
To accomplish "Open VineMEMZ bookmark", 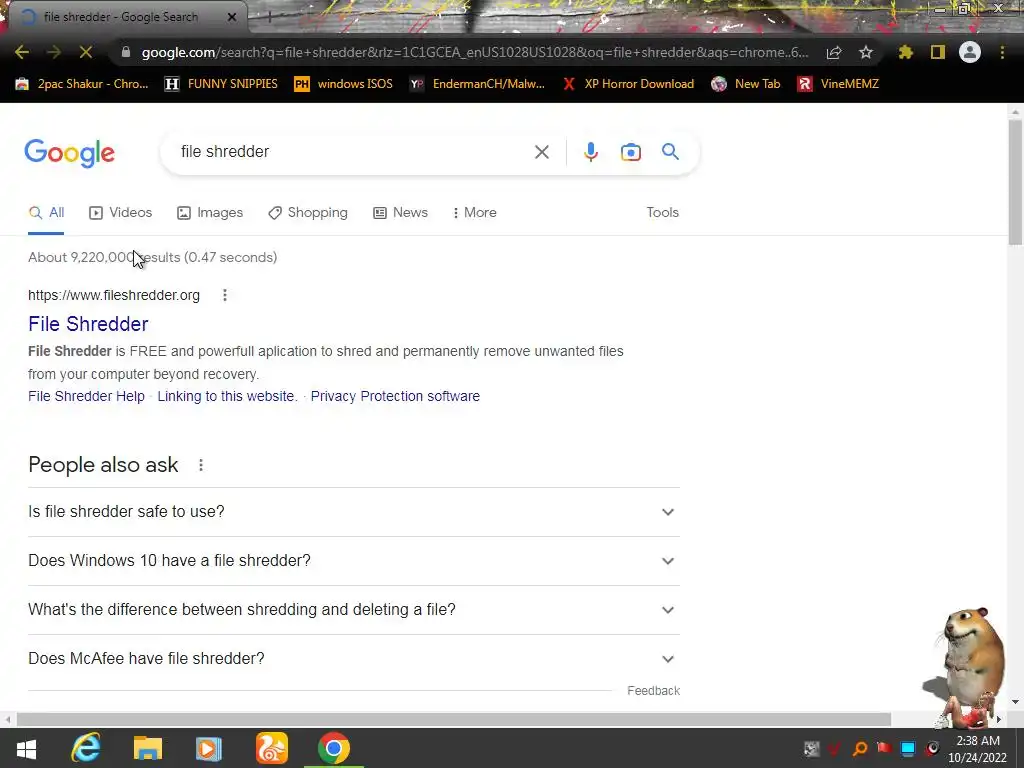I will (x=839, y=84).
